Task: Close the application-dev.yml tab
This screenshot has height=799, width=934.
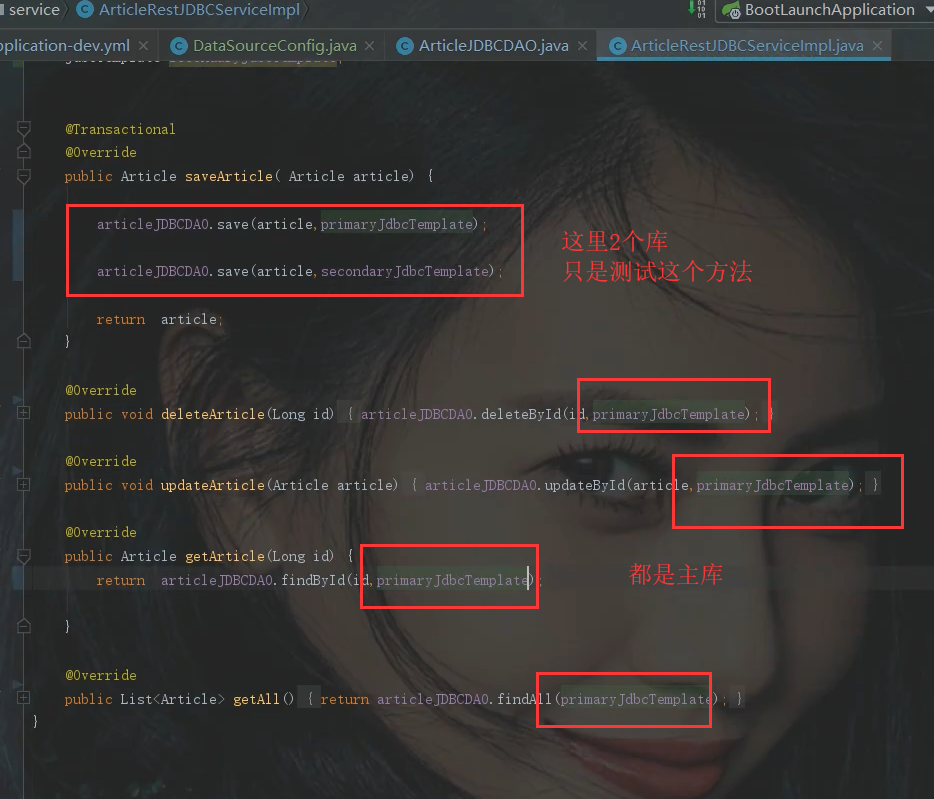Action: pos(144,46)
